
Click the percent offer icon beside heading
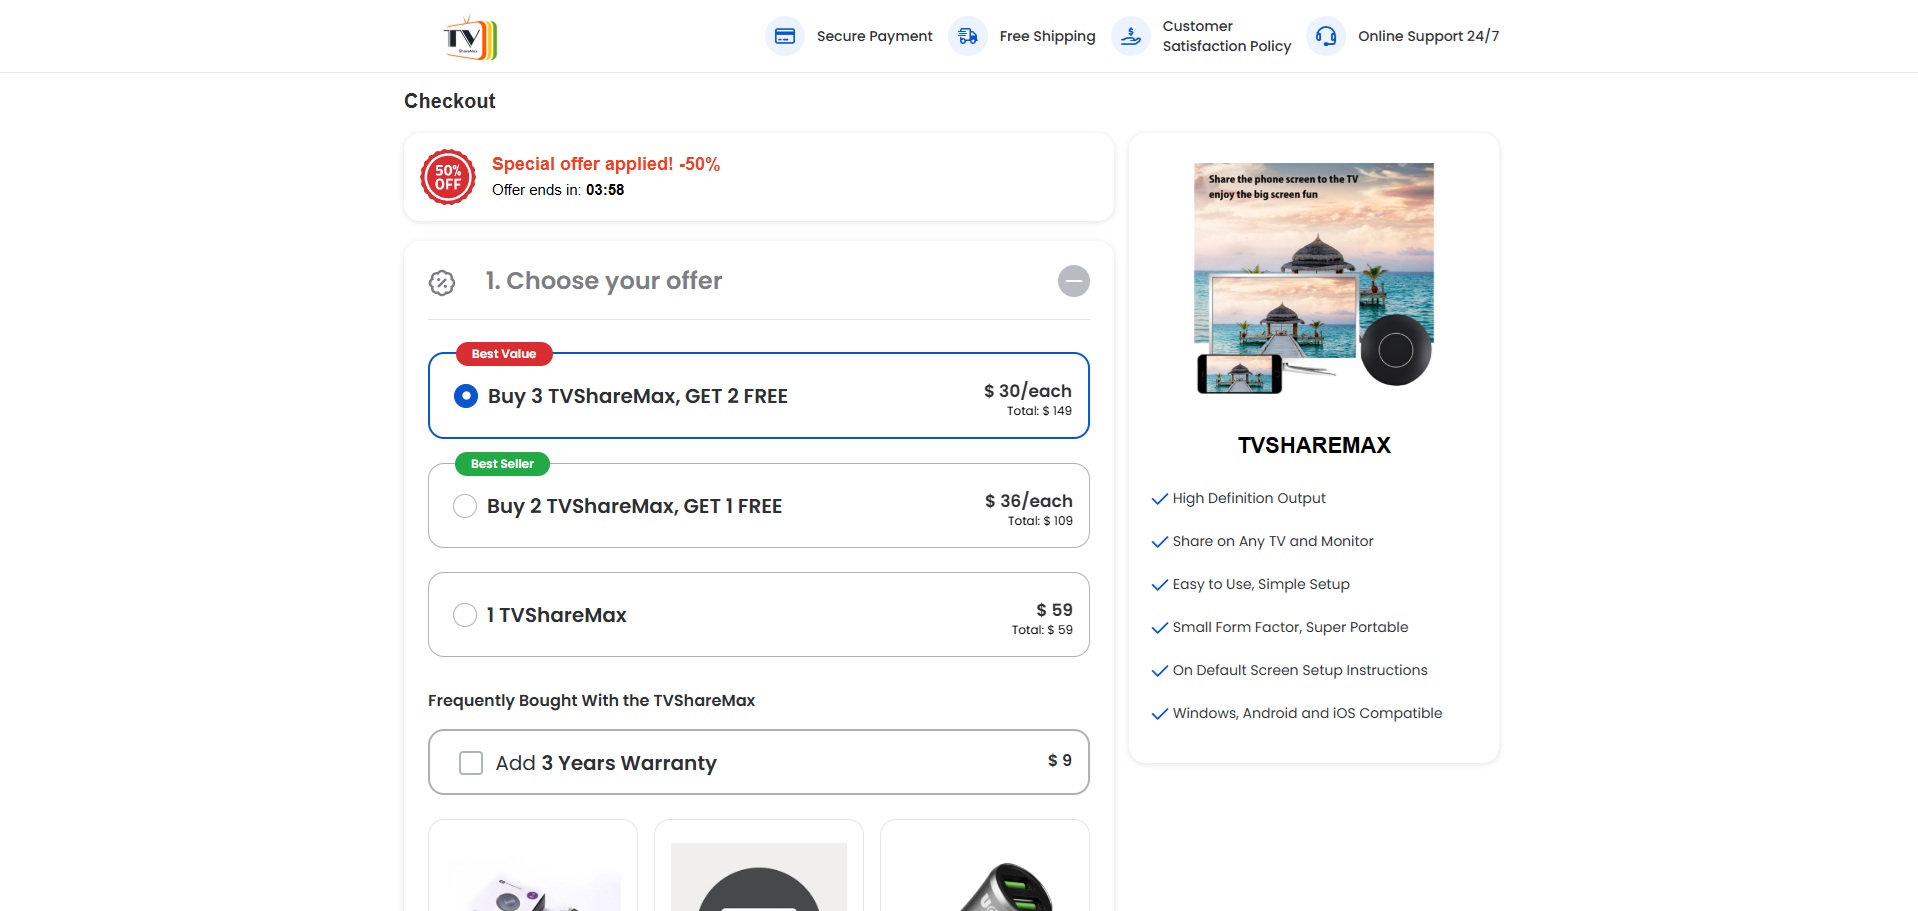click(x=442, y=283)
